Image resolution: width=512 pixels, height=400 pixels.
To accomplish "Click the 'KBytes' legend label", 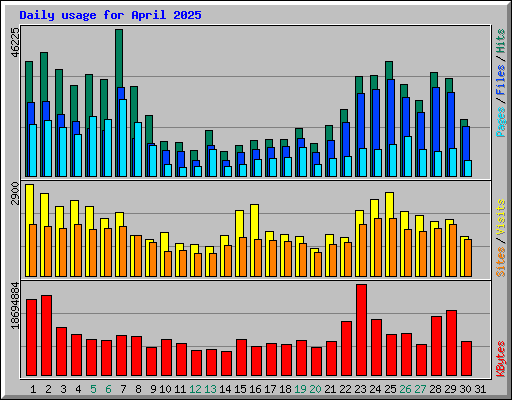I will (501, 359).
